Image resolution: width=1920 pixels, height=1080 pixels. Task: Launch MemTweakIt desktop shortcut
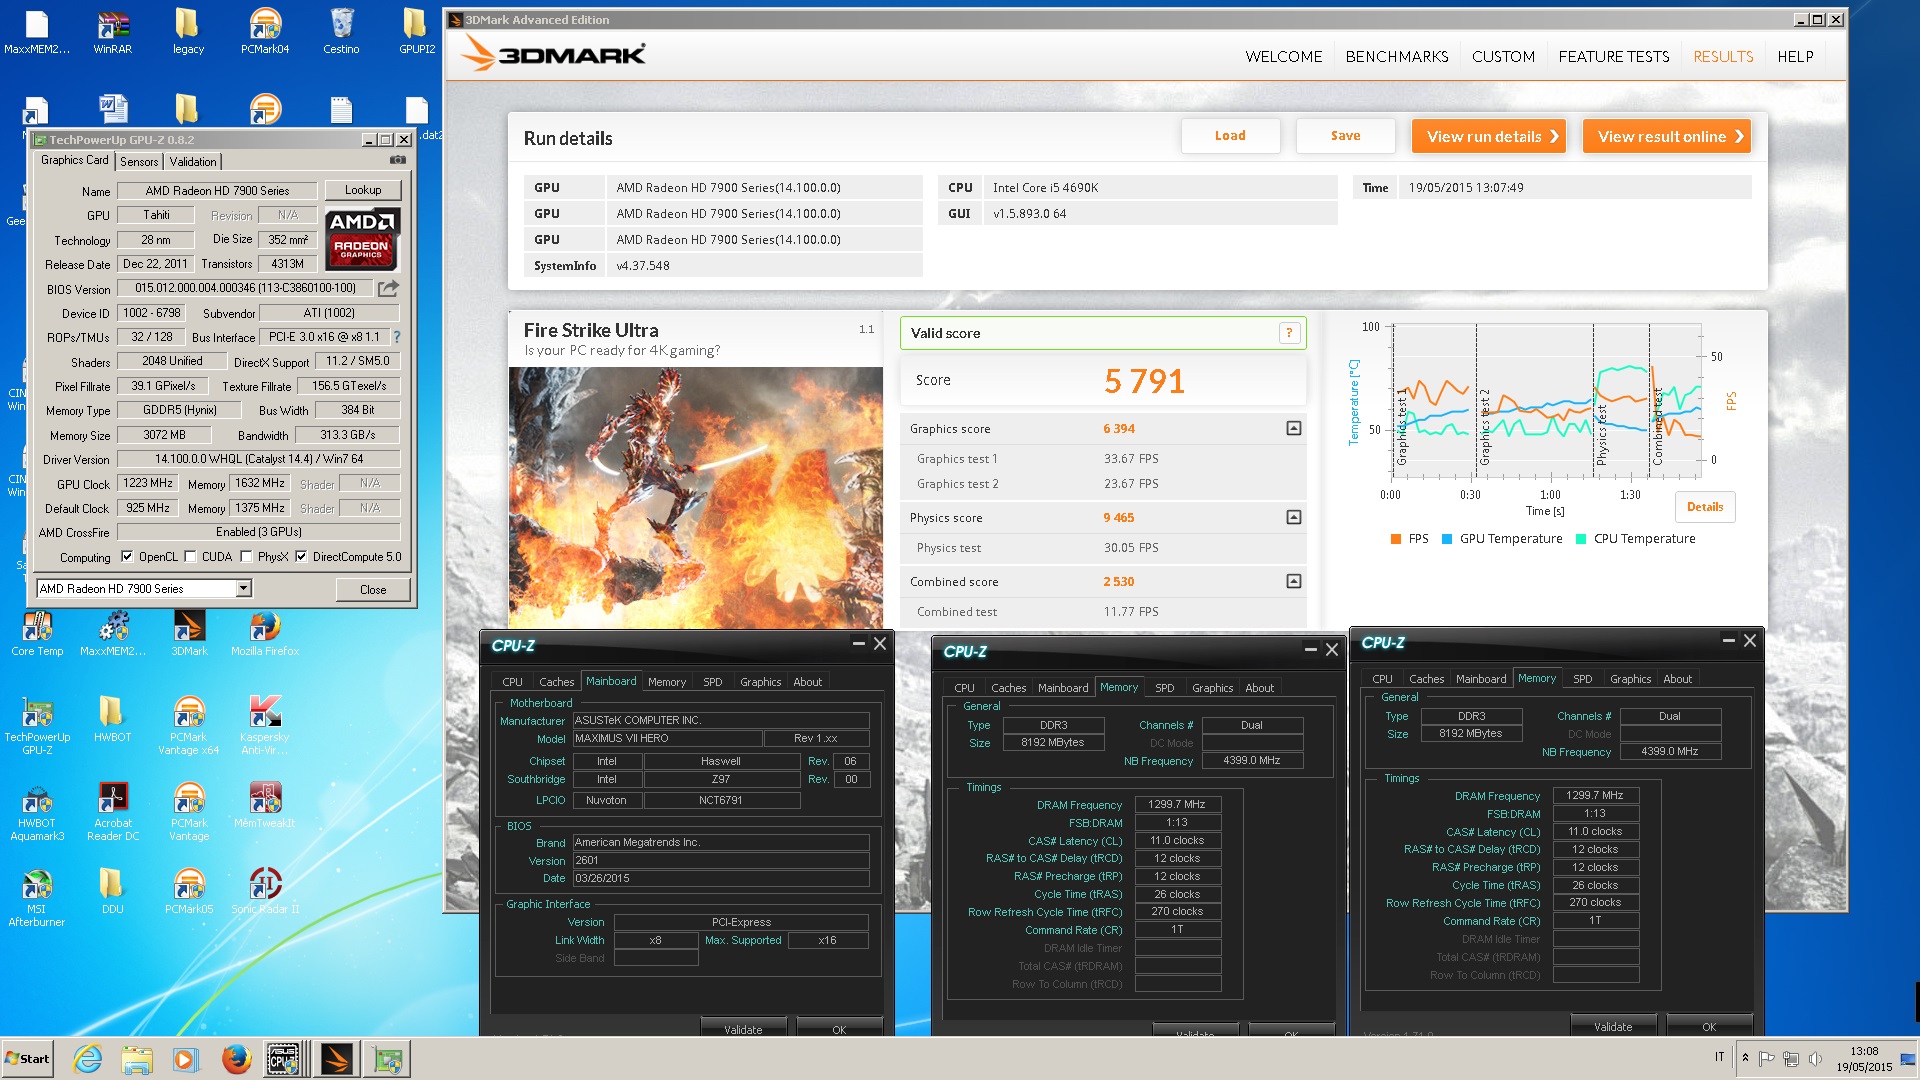pos(265,806)
